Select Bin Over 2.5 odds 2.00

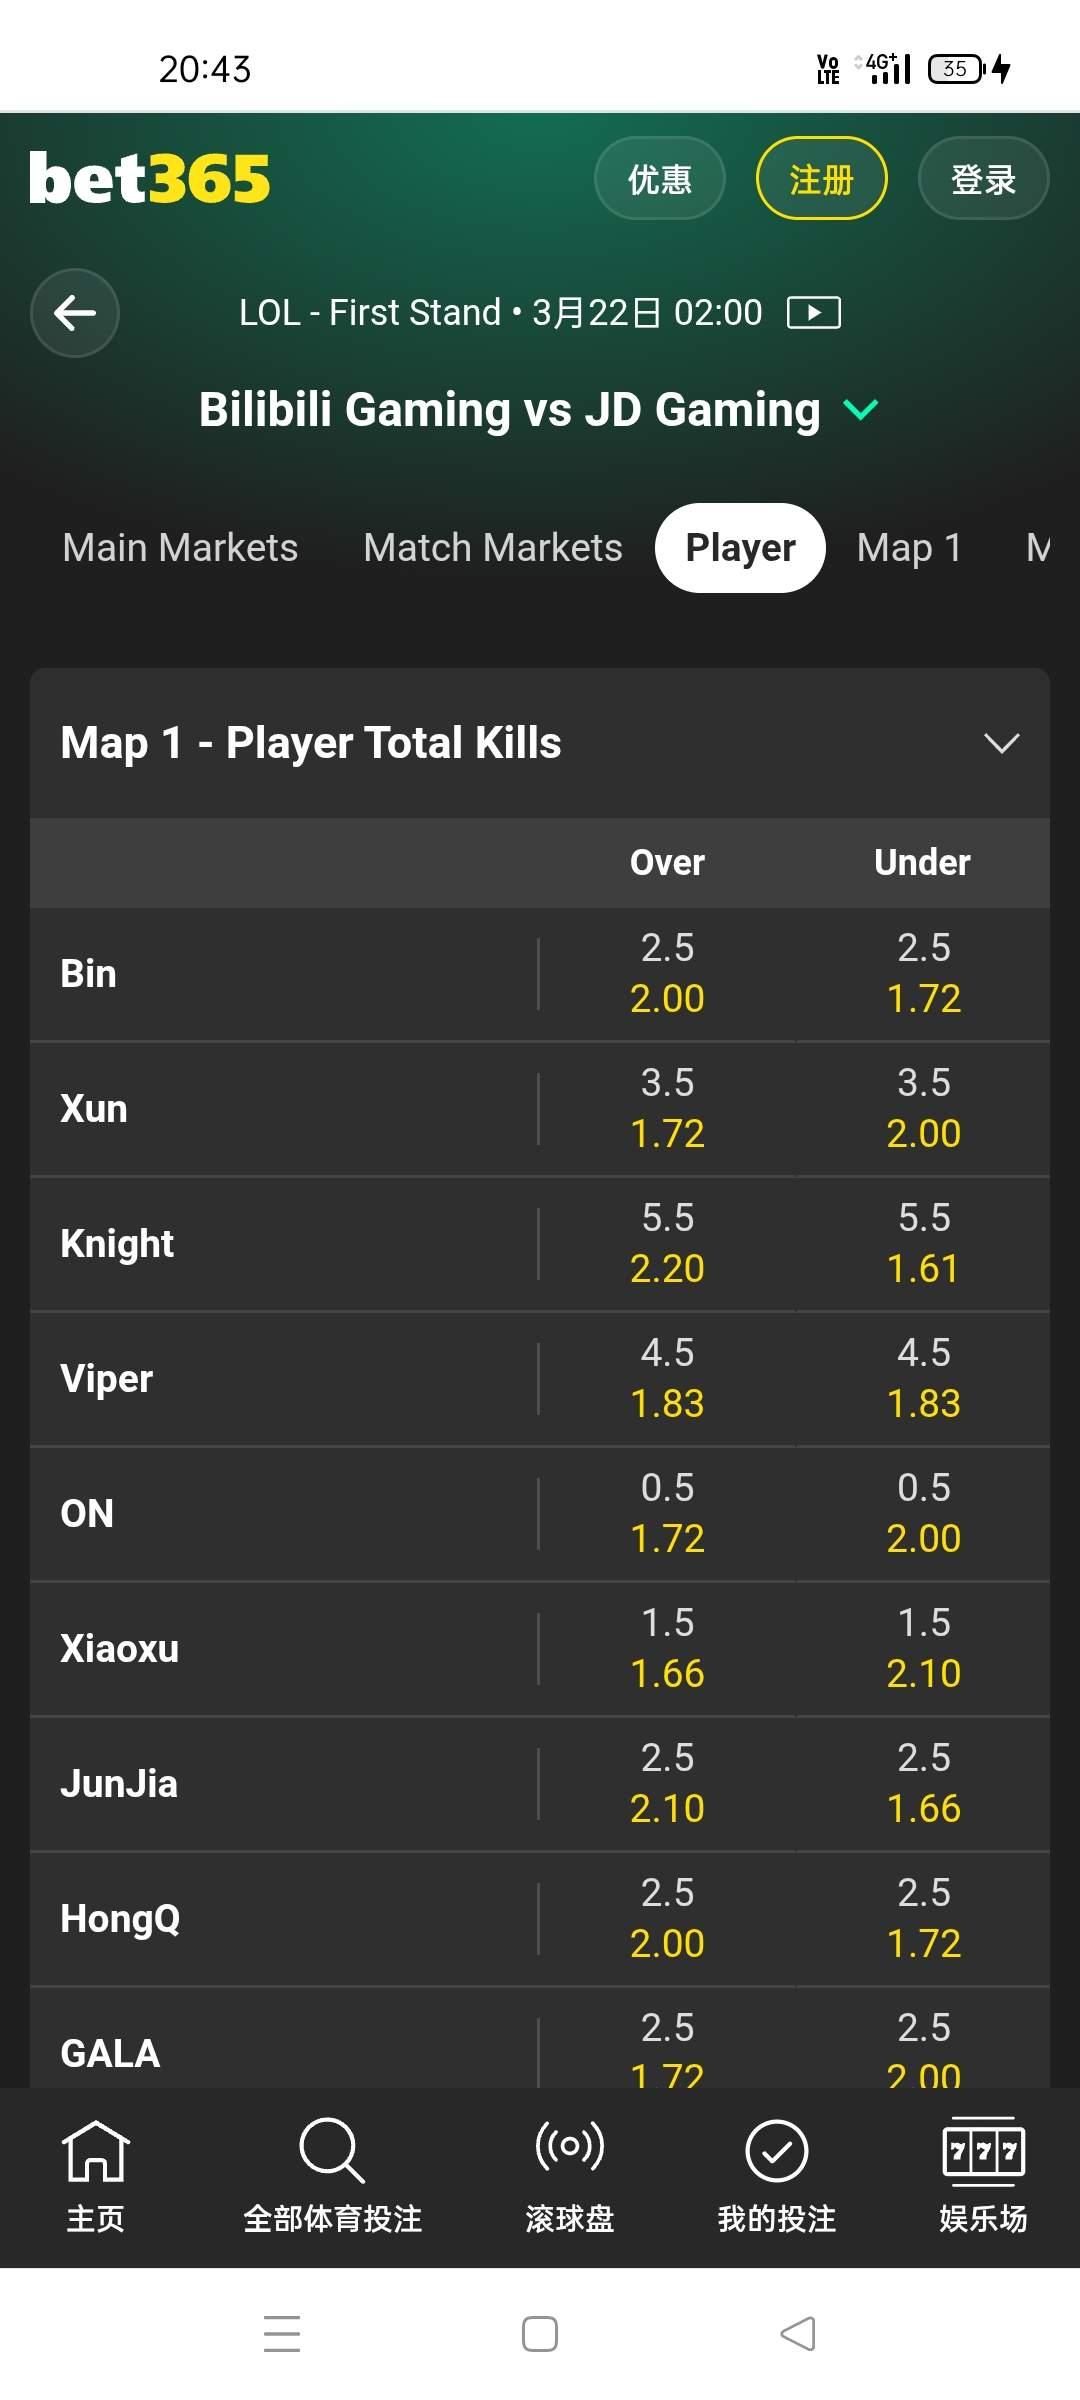(x=667, y=974)
